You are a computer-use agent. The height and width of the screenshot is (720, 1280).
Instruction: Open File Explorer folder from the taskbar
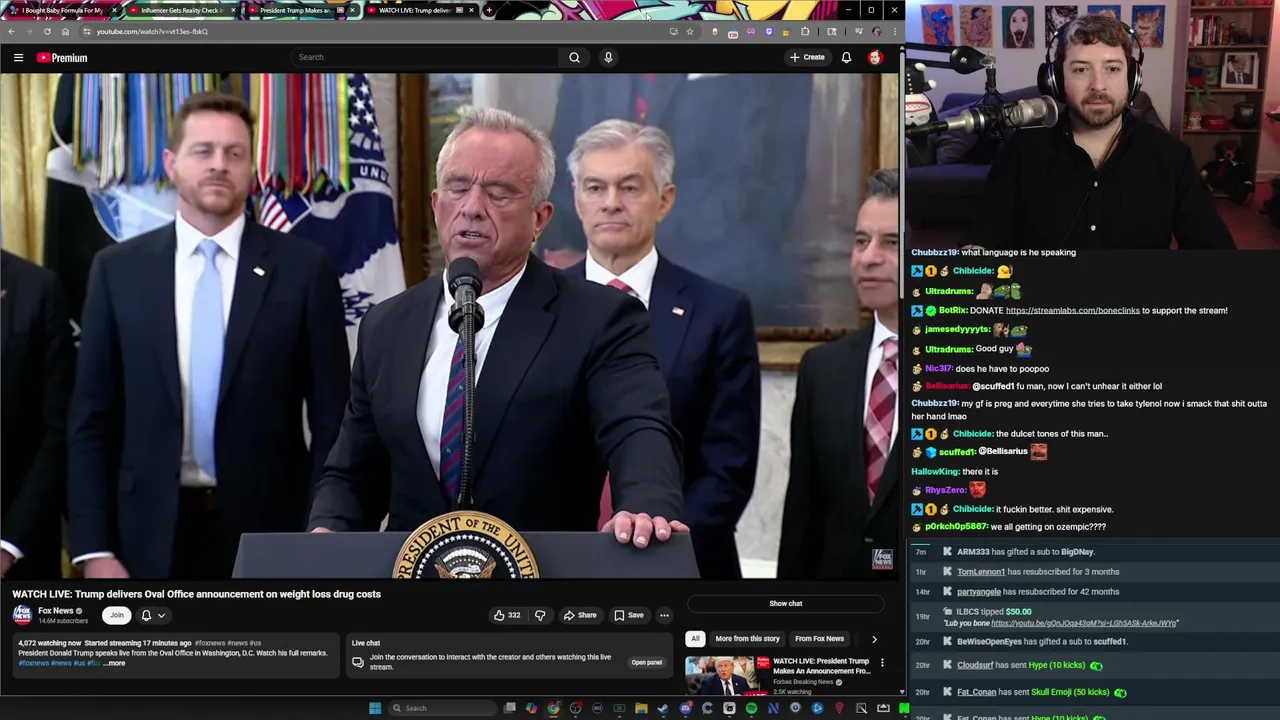point(641,708)
